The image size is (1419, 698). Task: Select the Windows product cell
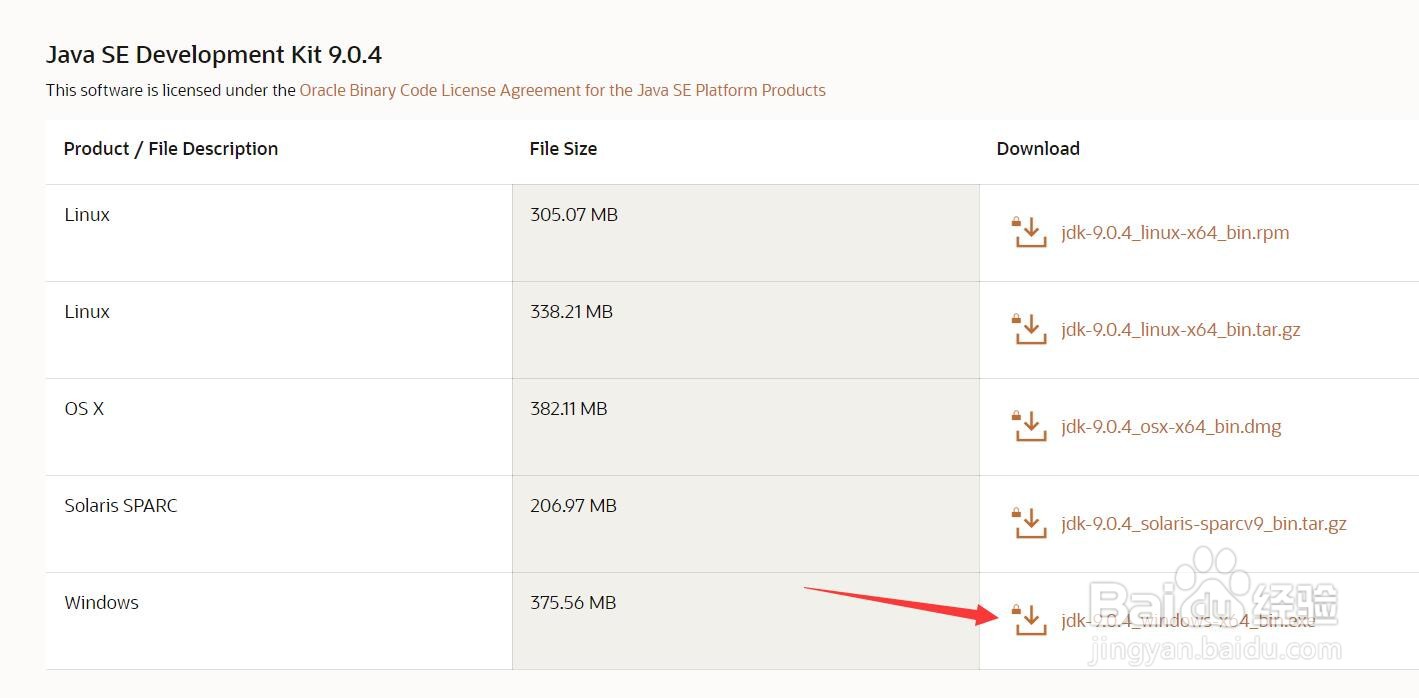pyautogui.click(x=102, y=603)
